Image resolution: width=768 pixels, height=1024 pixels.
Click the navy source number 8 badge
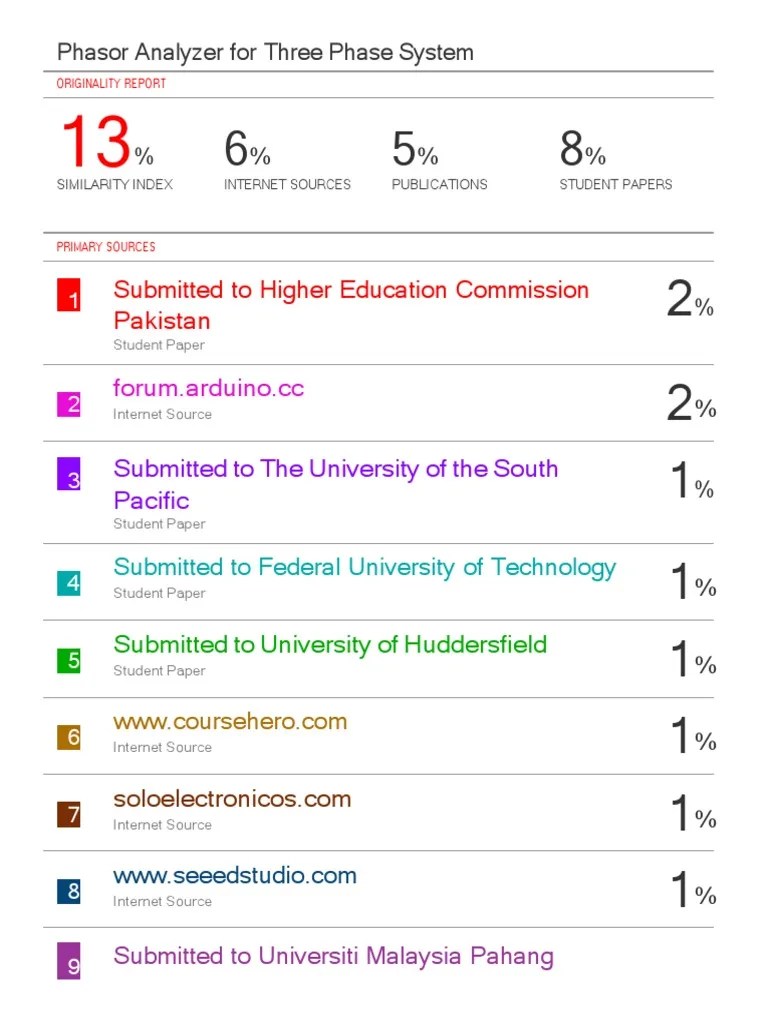(68, 890)
